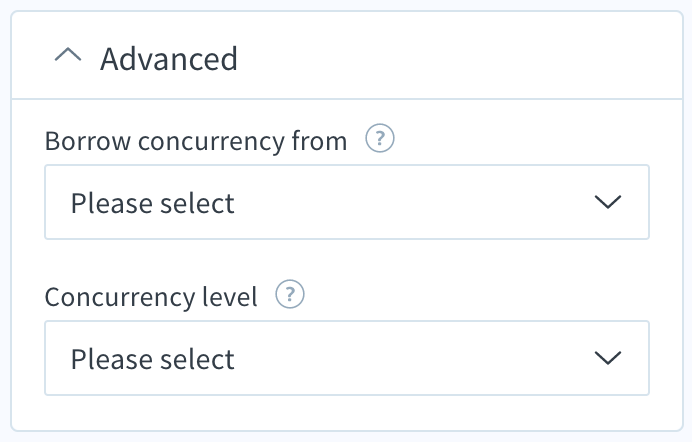Click the Borrow concurrency from label
This screenshot has height=442, width=692.
[196, 141]
